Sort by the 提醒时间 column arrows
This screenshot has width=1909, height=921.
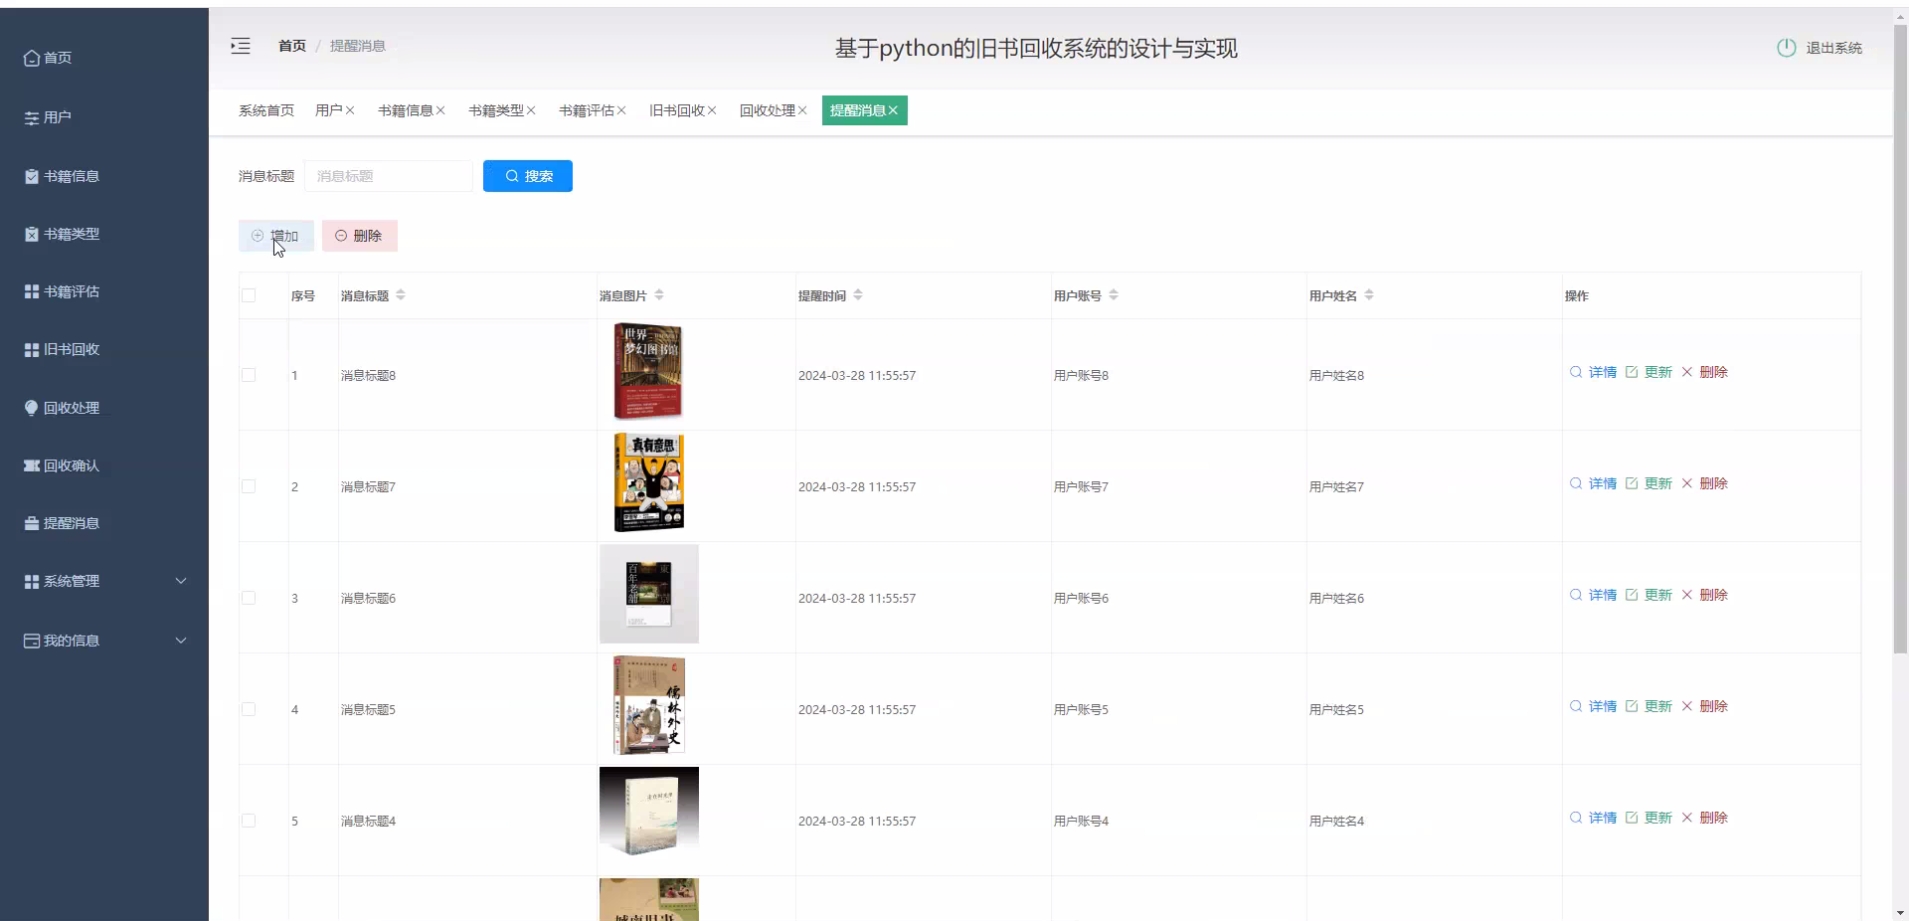point(858,295)
